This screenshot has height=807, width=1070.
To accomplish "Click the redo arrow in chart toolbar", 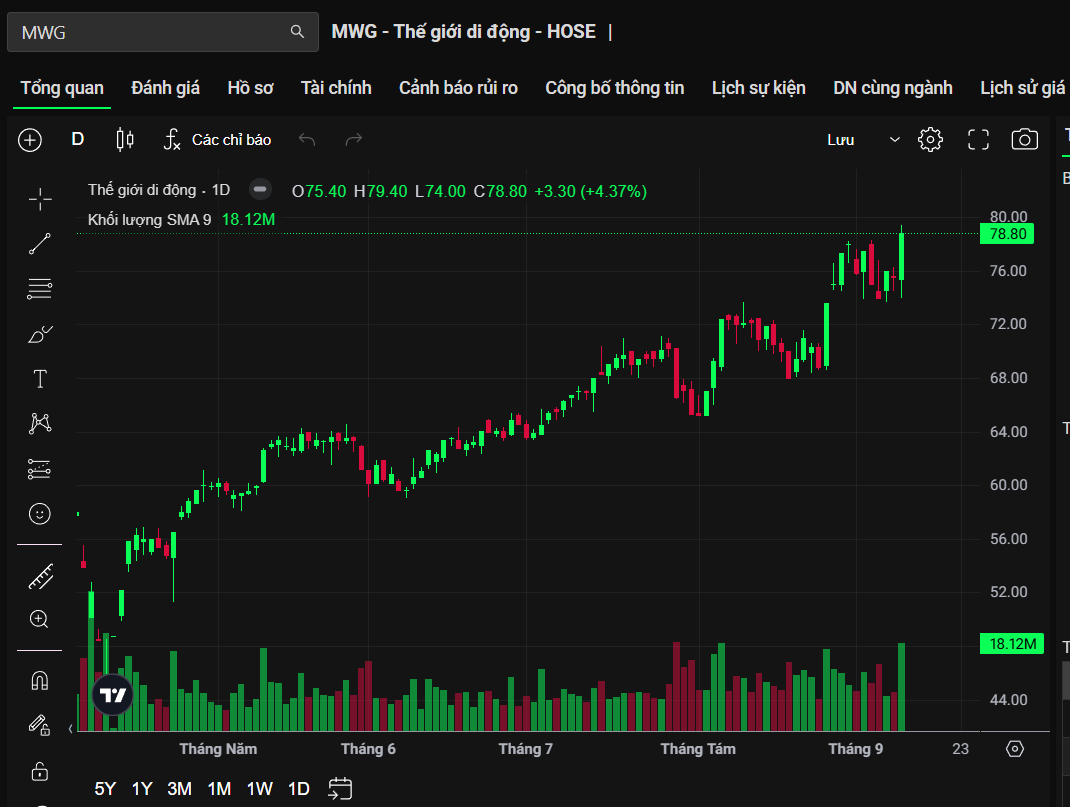I will 353,140.
